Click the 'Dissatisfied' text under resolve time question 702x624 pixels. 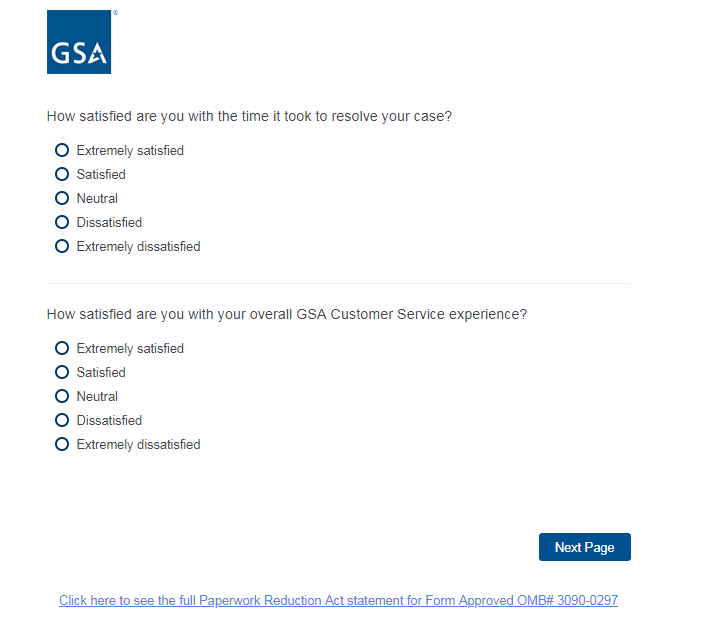pyautogui.click(x=109, y=223)
